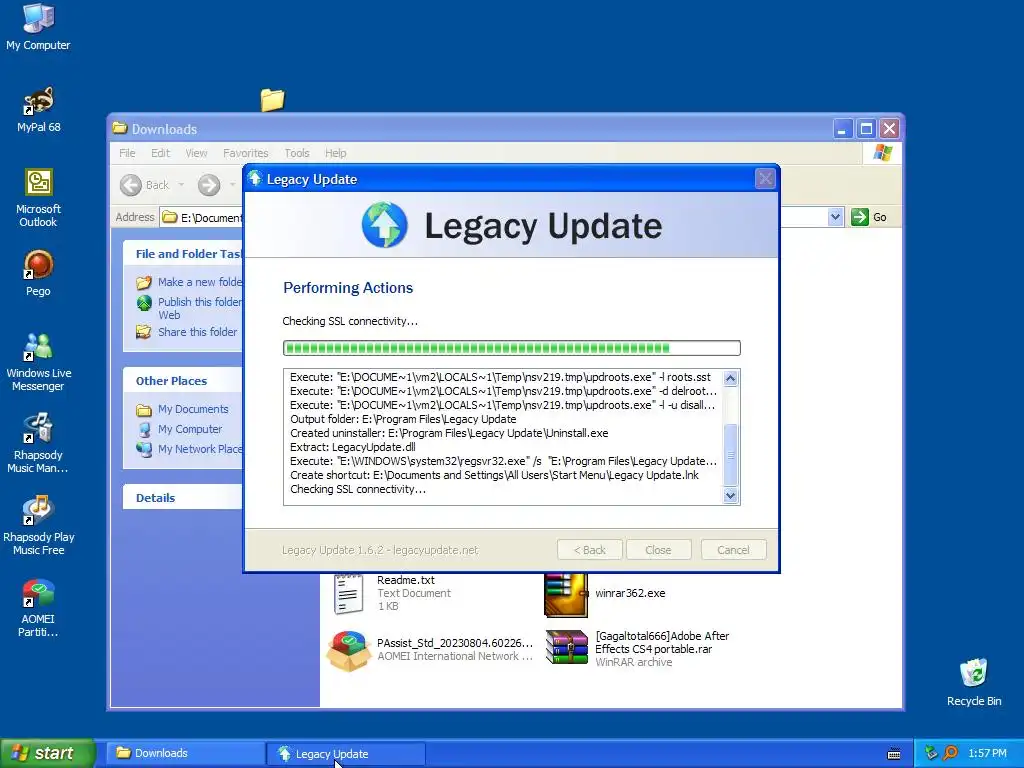The width and height of the screenshot is (1024, 768).
Task: Click the My Documents link
Action: [193, 409]
